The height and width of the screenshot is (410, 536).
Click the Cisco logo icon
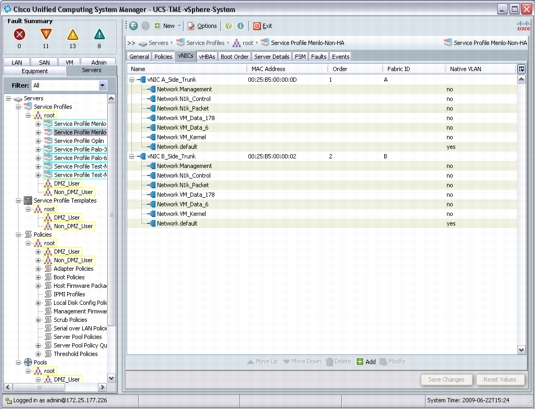pos(523,25)
